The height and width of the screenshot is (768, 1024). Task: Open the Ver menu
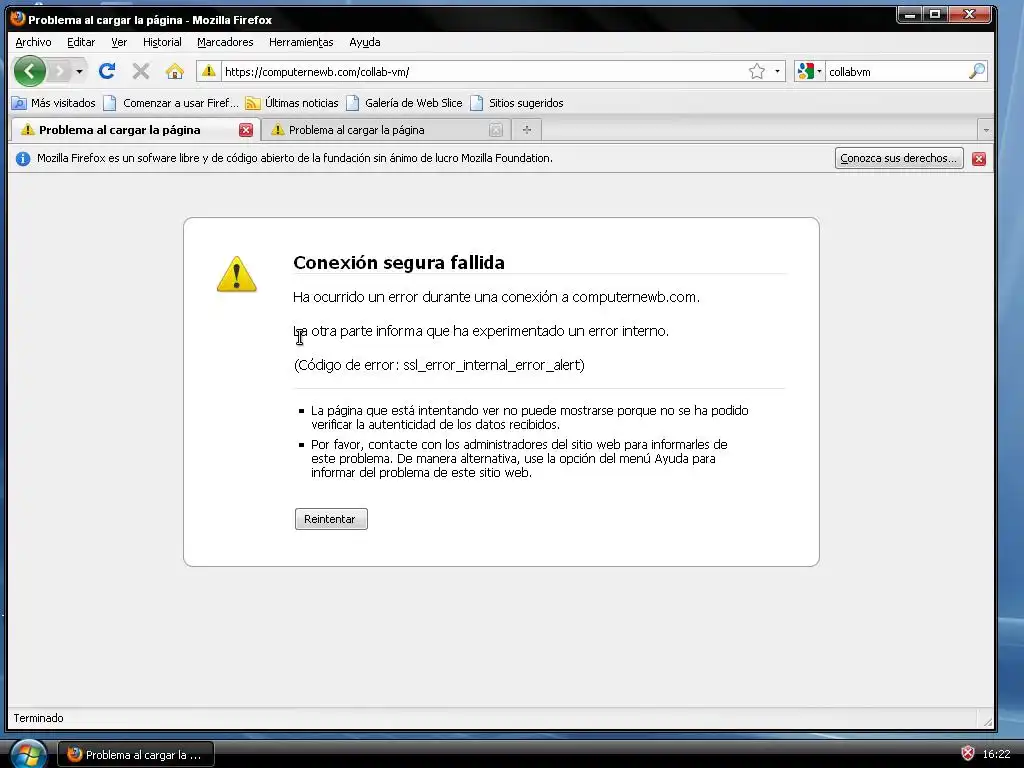pyautogui.click(x=119, y=42)
